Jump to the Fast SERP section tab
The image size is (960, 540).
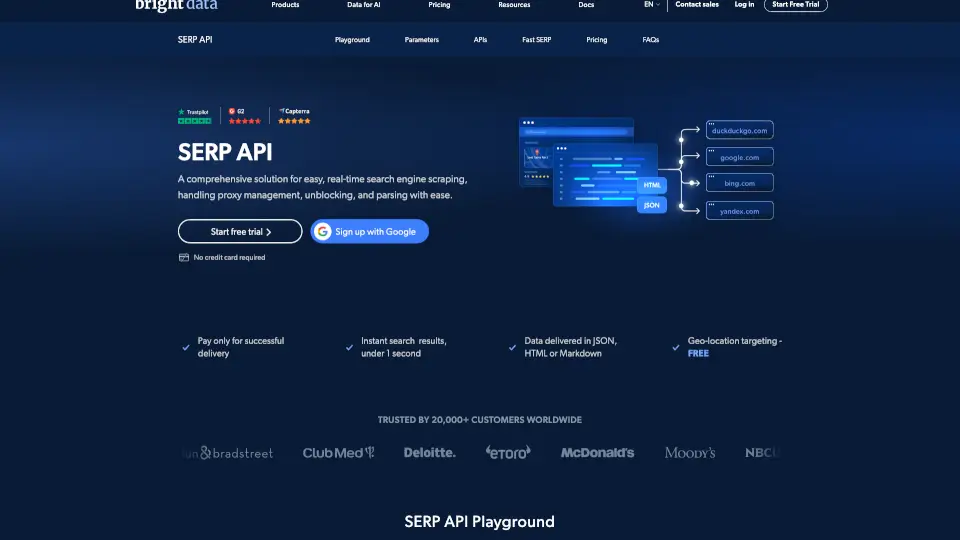point(536,40)
